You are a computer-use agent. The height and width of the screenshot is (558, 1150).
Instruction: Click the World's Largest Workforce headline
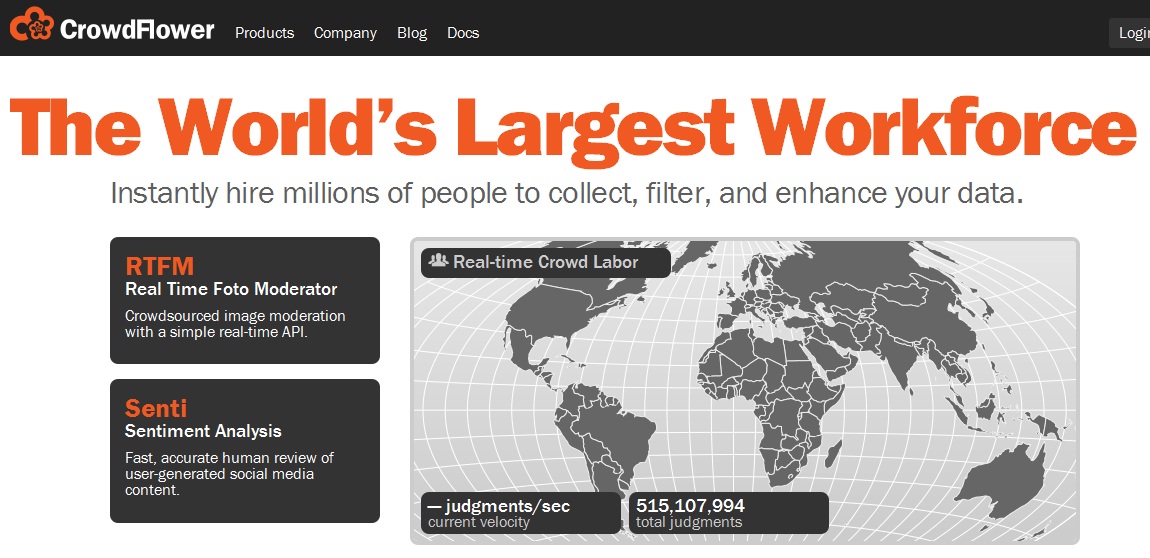coord(572,126)
